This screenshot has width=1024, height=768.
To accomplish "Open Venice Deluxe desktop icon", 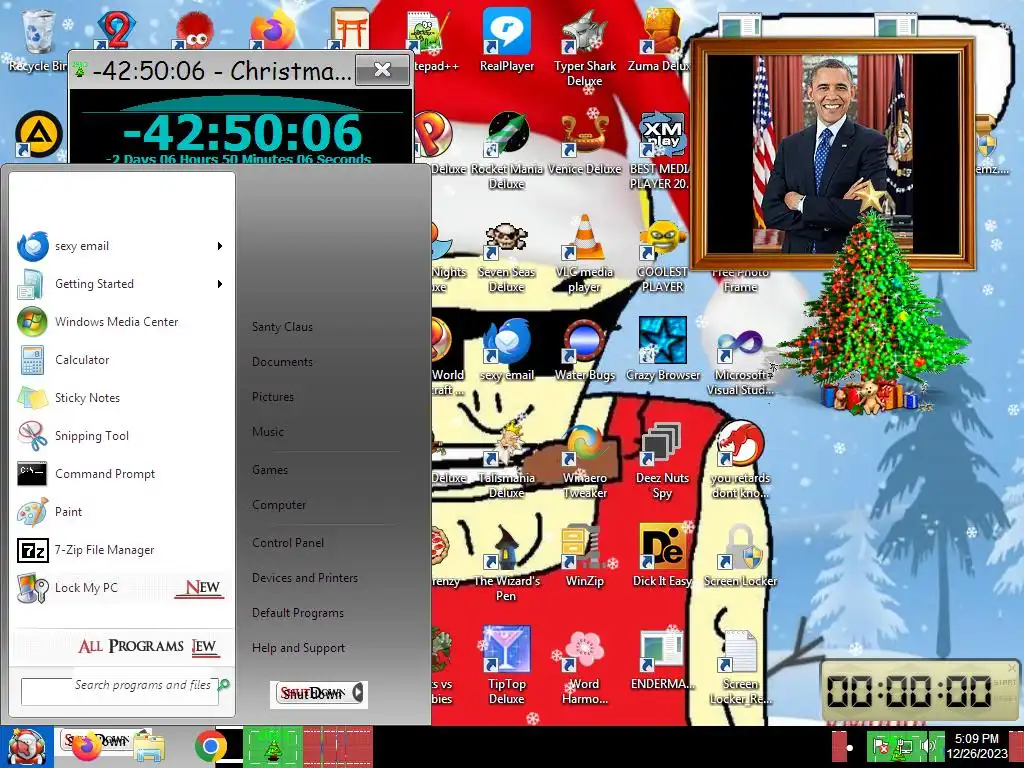I will [584, 144].
